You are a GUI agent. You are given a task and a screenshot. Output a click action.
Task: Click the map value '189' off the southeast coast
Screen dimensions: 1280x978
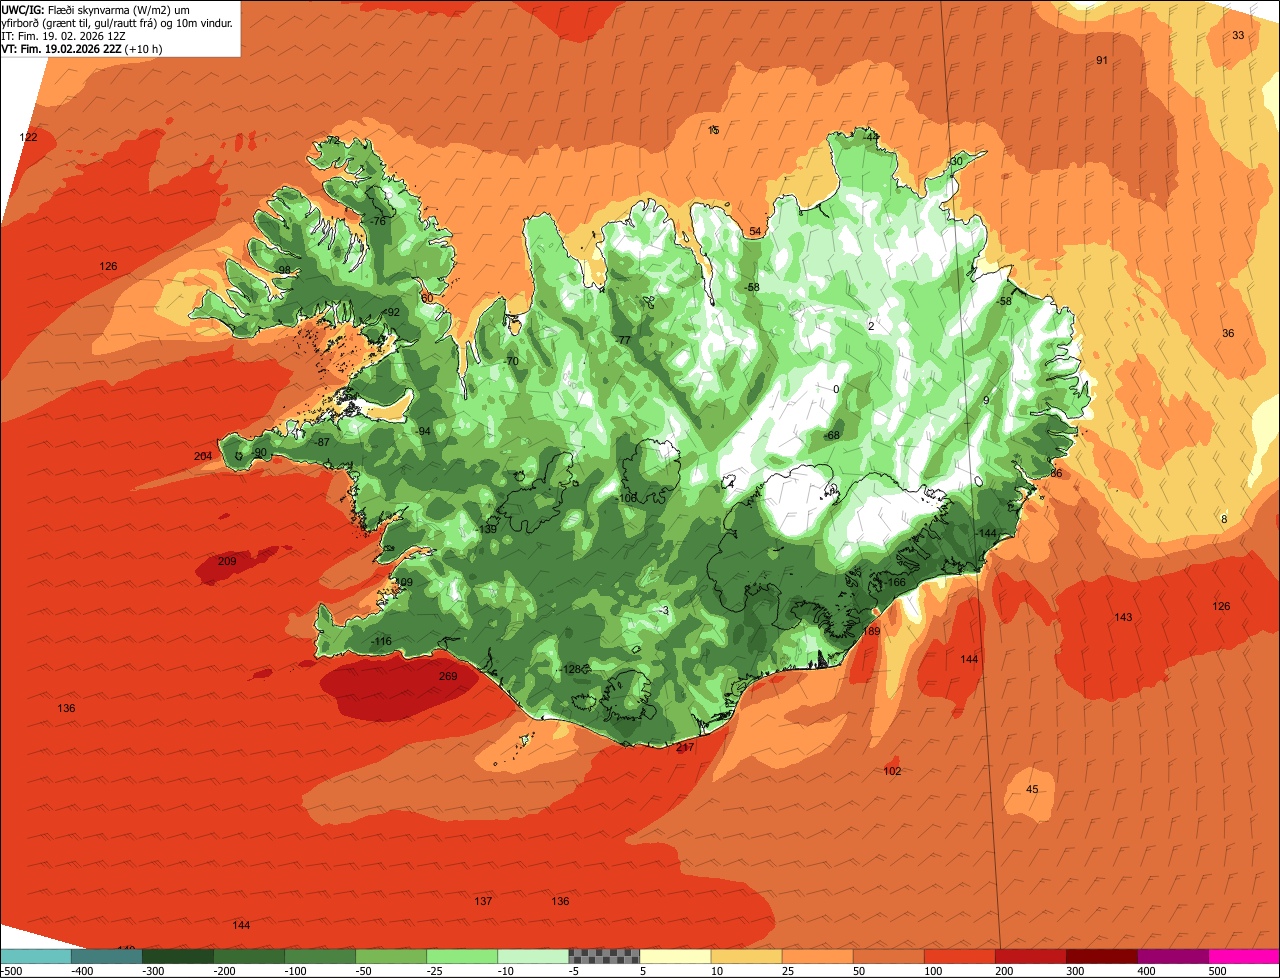[872, 631]
